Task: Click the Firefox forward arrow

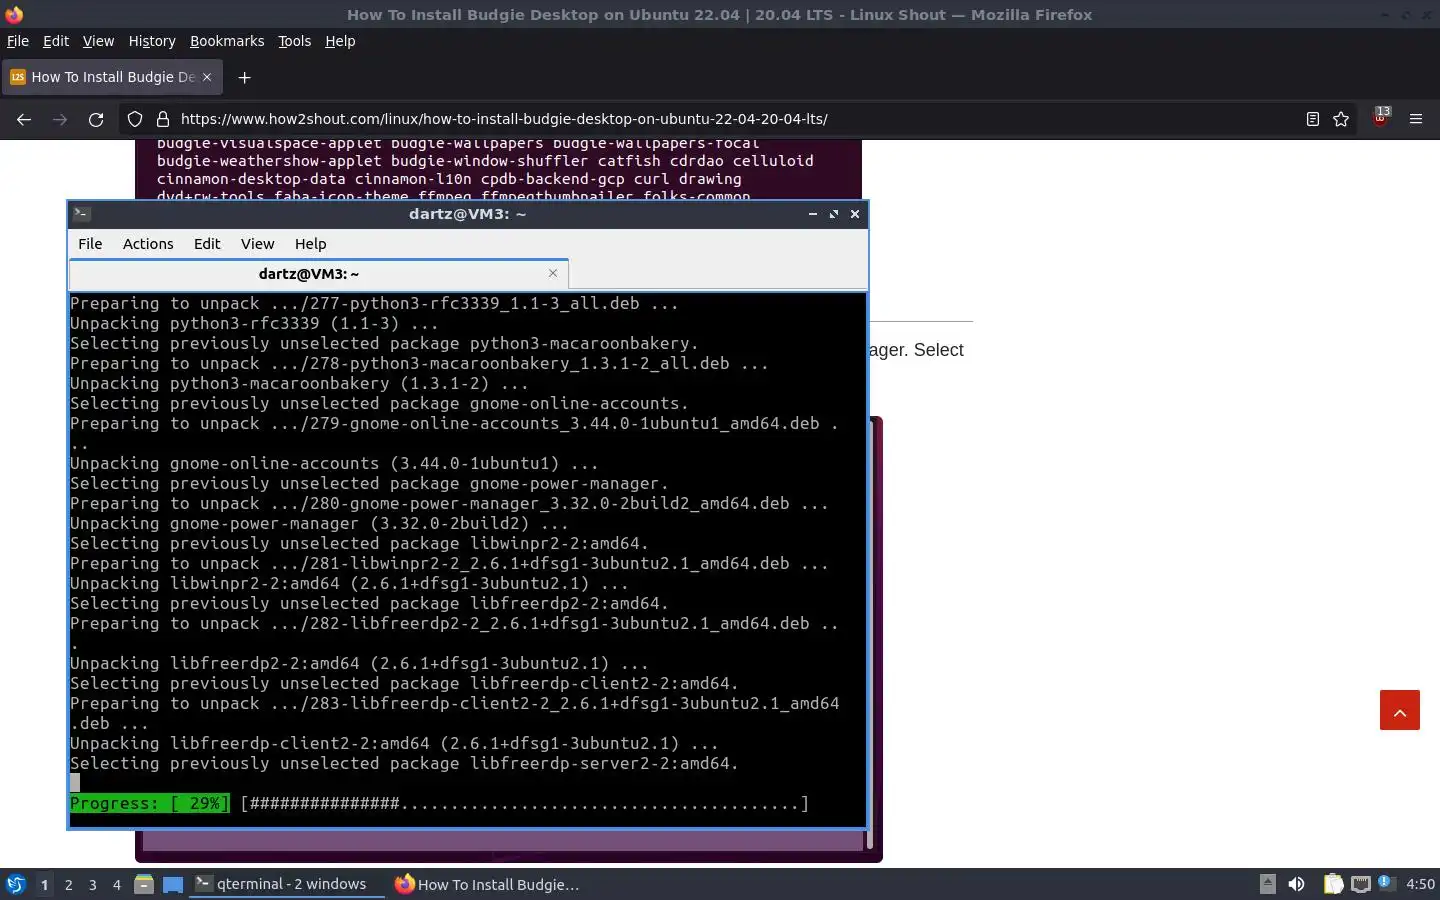Action: click(60, 119)
